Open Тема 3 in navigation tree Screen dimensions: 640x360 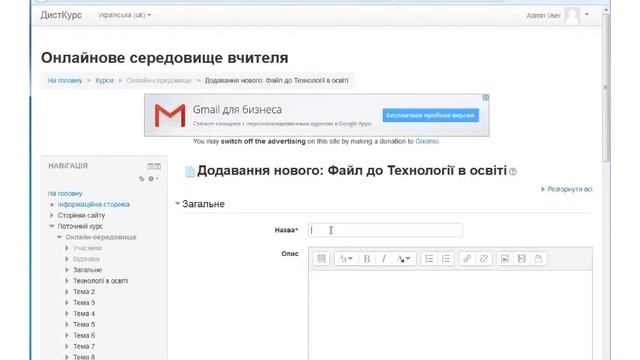84,302
